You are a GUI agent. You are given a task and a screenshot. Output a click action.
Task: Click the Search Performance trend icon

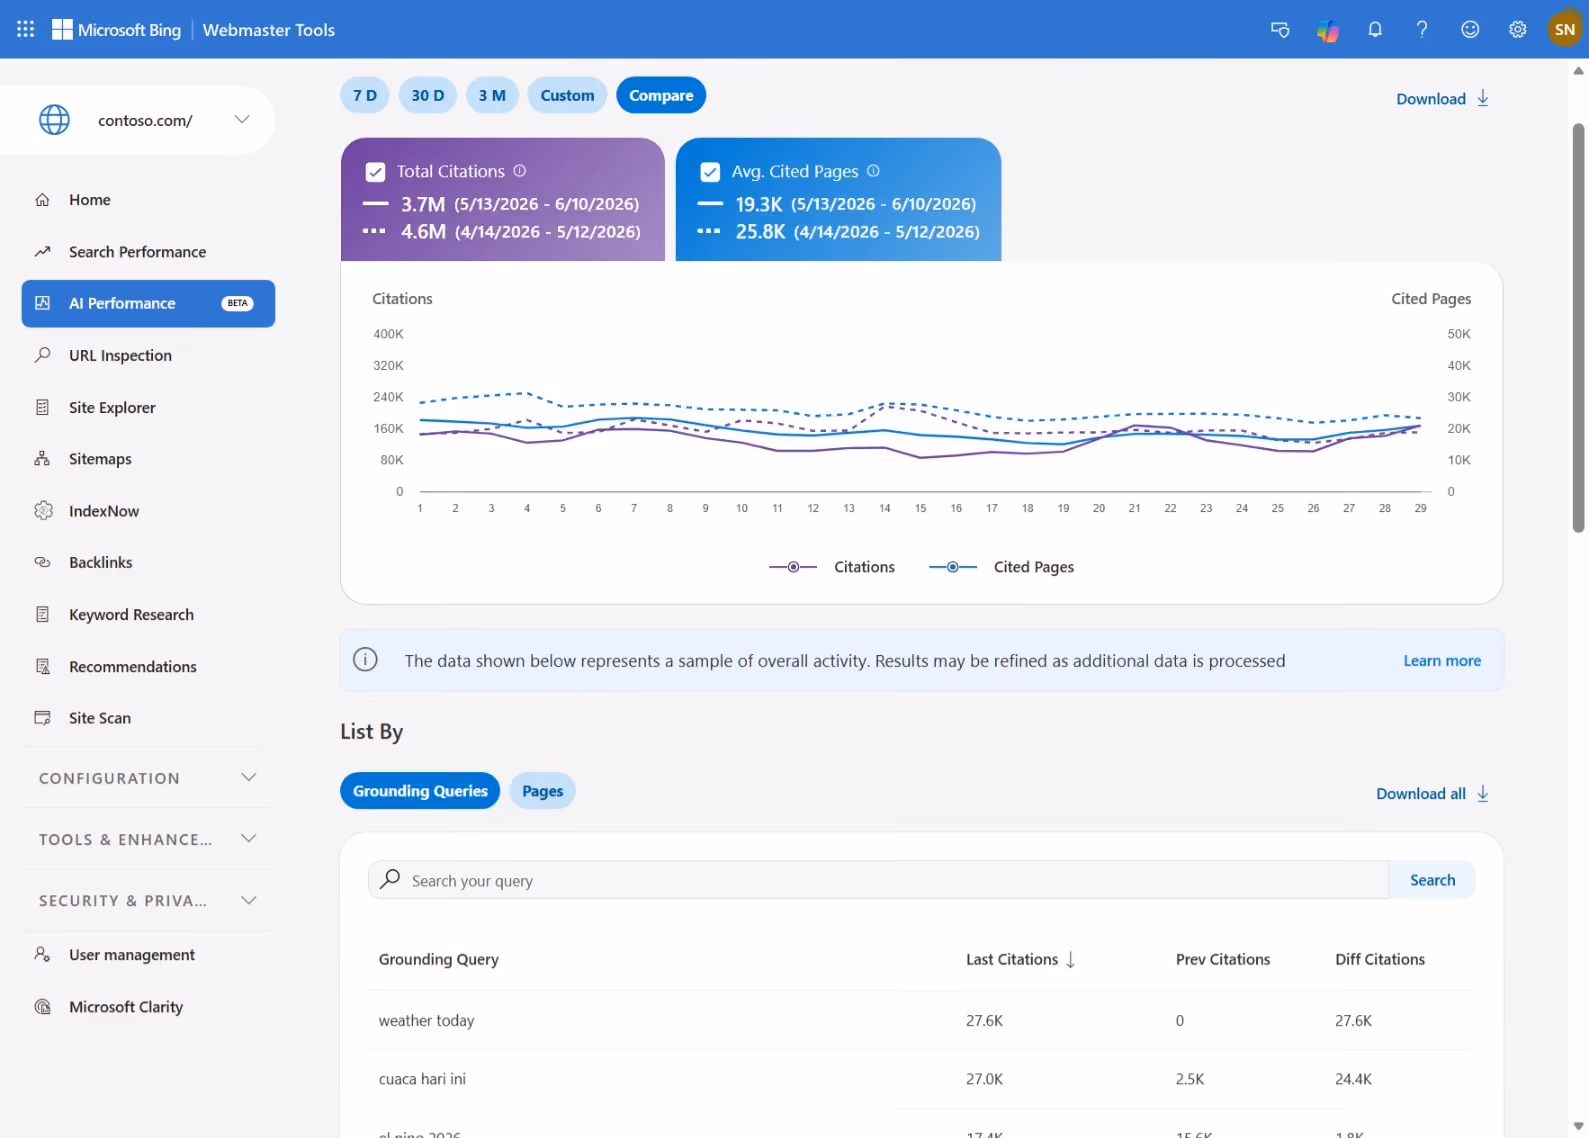point(42,252)
